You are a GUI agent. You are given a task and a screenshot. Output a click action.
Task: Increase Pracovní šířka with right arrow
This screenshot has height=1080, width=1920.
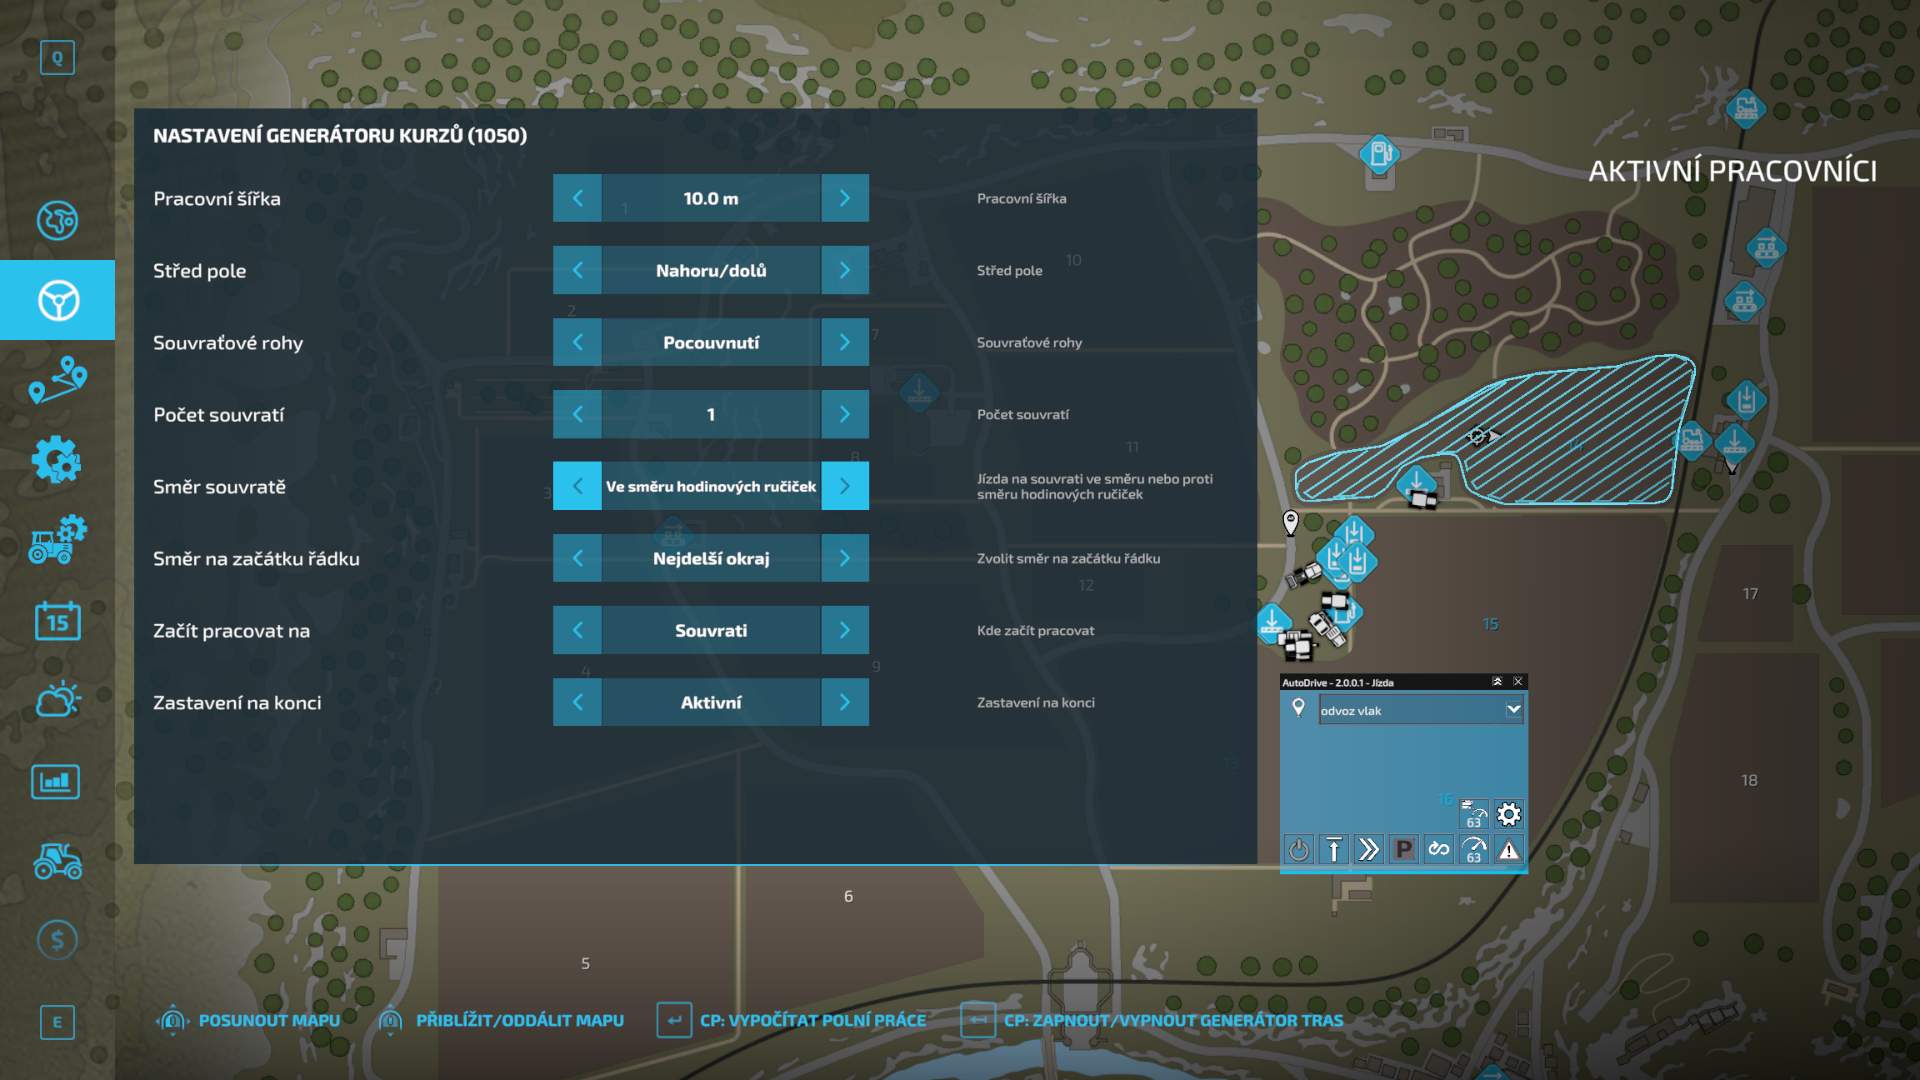[844, 198]
